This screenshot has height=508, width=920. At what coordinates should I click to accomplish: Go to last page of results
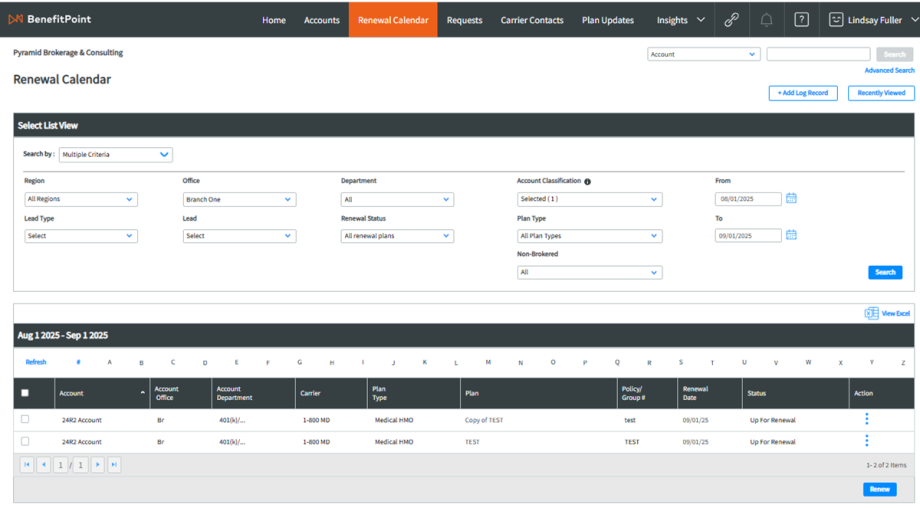[x=114, y=465]
